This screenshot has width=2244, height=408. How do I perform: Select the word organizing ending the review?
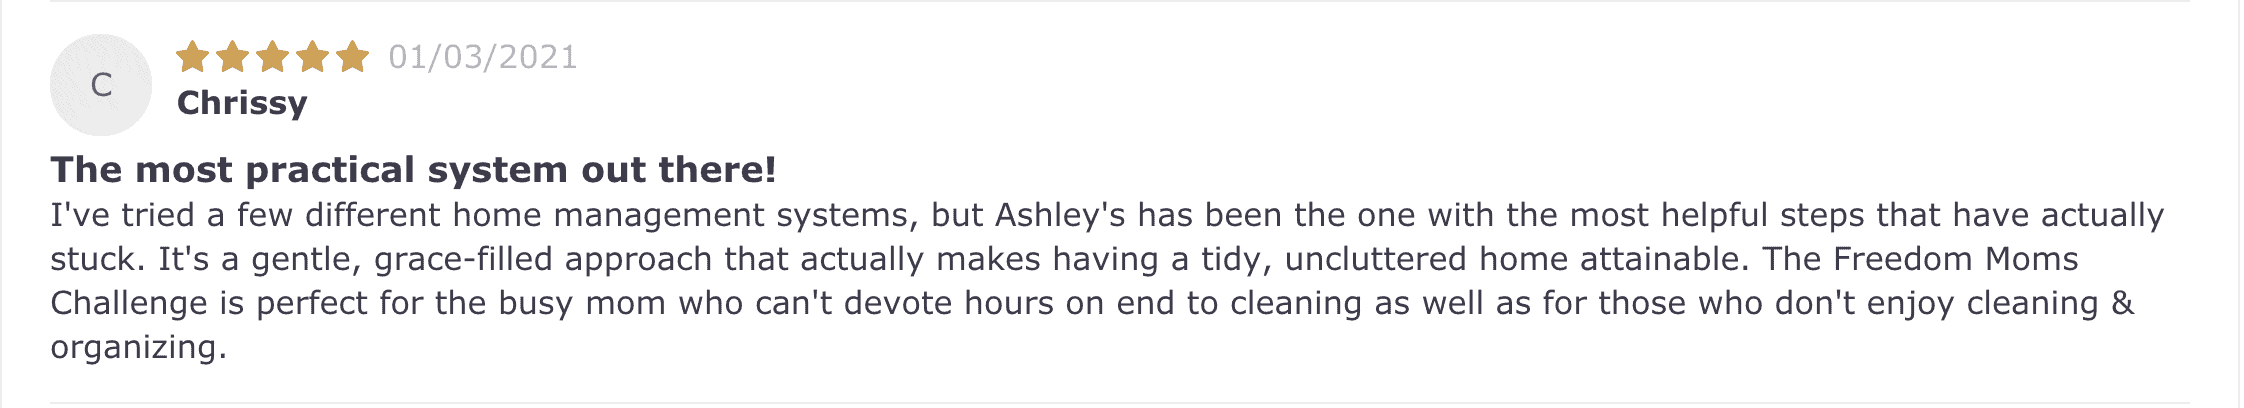tap(133, 349)
